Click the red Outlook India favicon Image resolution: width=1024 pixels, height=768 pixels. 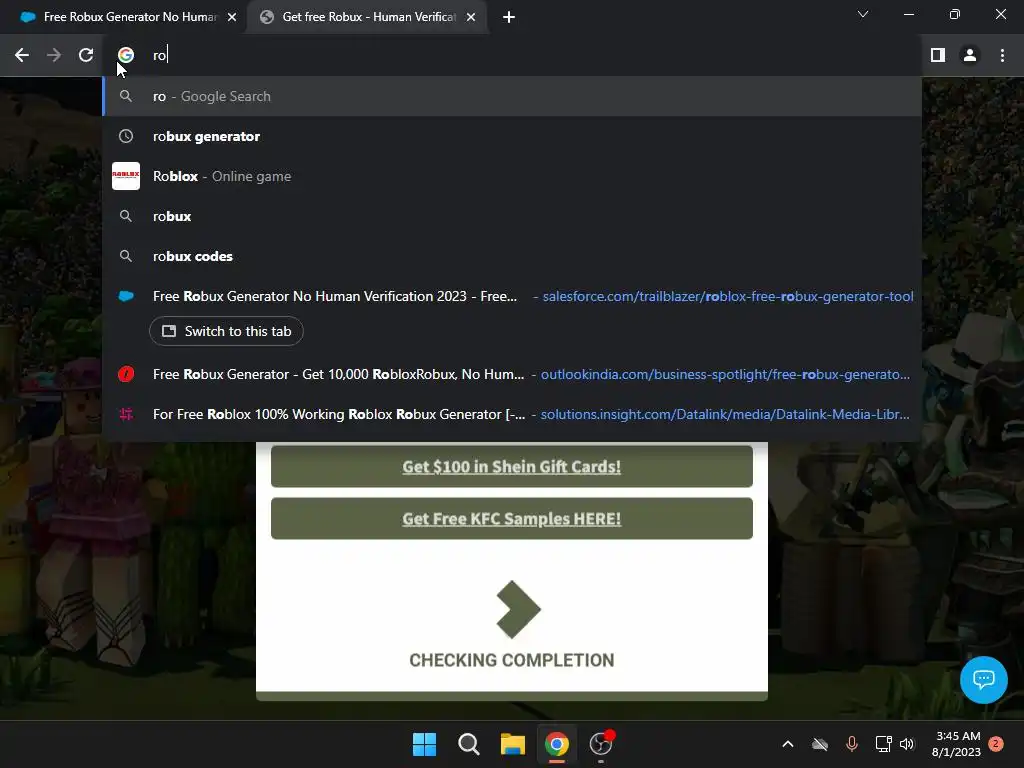pos(126,374)
